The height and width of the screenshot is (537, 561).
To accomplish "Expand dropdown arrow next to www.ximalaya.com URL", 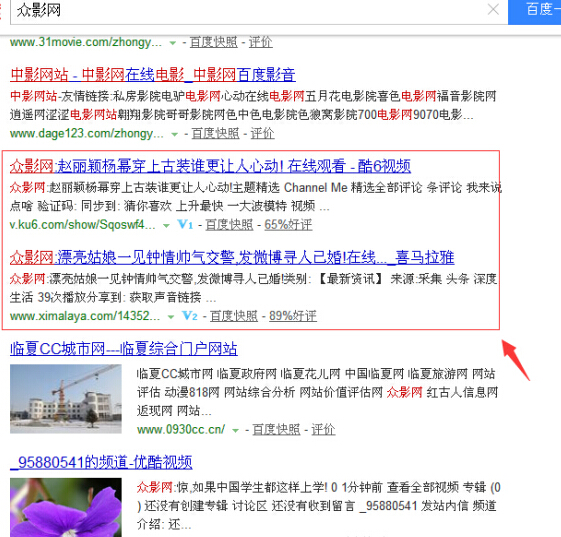I will tap(171, 317).
